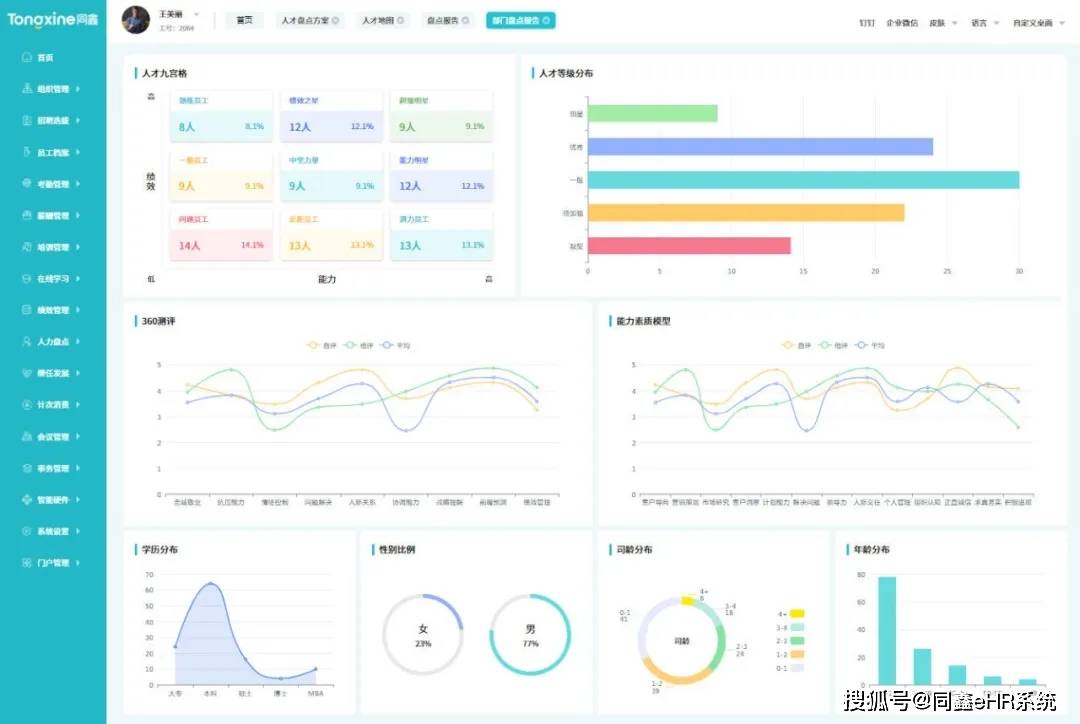The image size is (1080, 724).
Task: Click the 钉钉 link in top bar
Action: 867,22
